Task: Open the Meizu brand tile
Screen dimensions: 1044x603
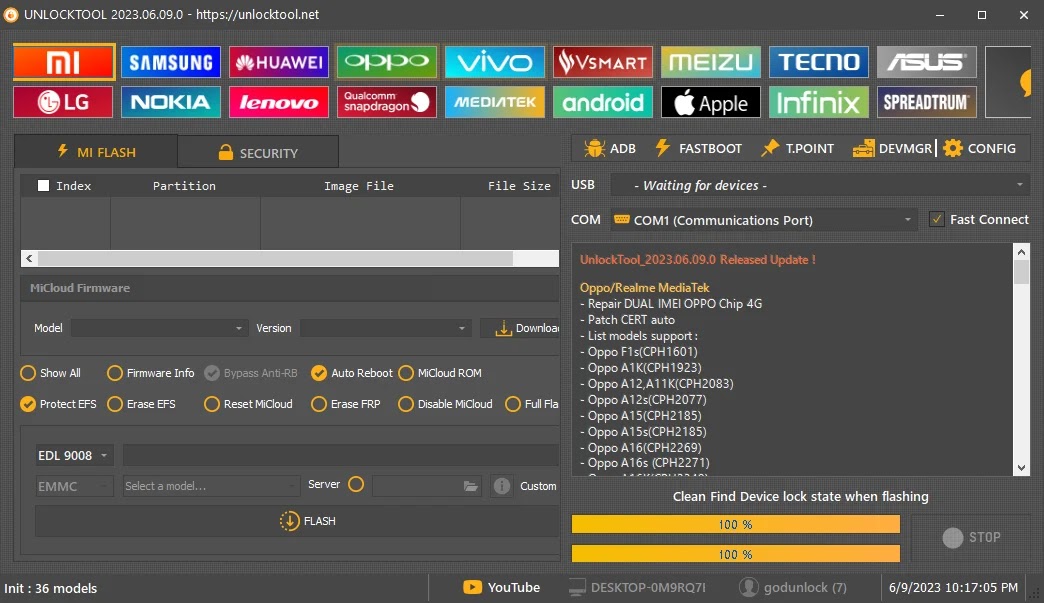Action: (710, 63)
